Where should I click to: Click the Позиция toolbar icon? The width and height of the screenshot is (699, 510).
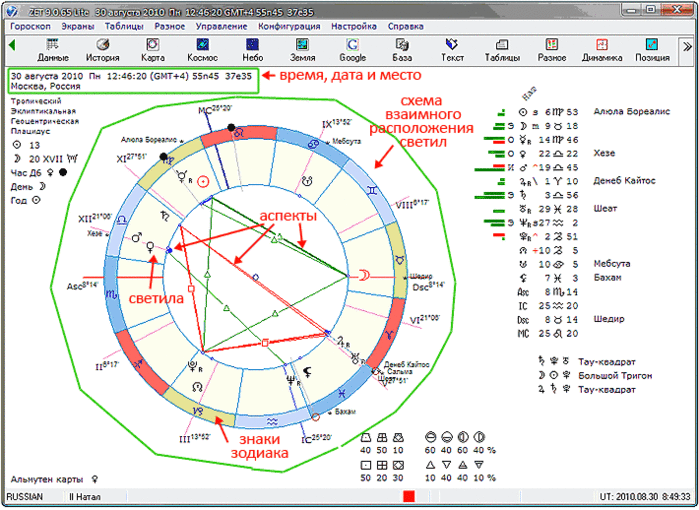tap(652, 50)
